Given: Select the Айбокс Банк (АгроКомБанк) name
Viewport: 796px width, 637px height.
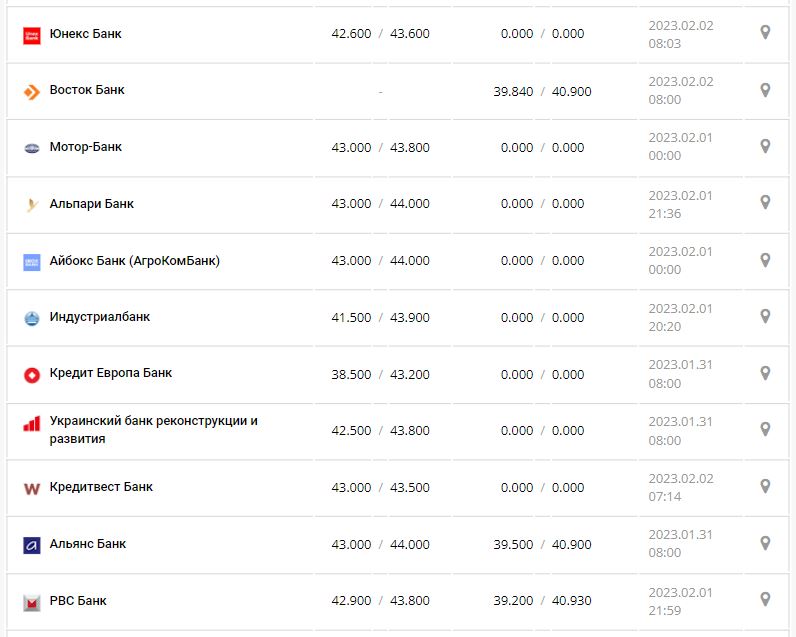Looking at the screenshot, I should 135,261.
